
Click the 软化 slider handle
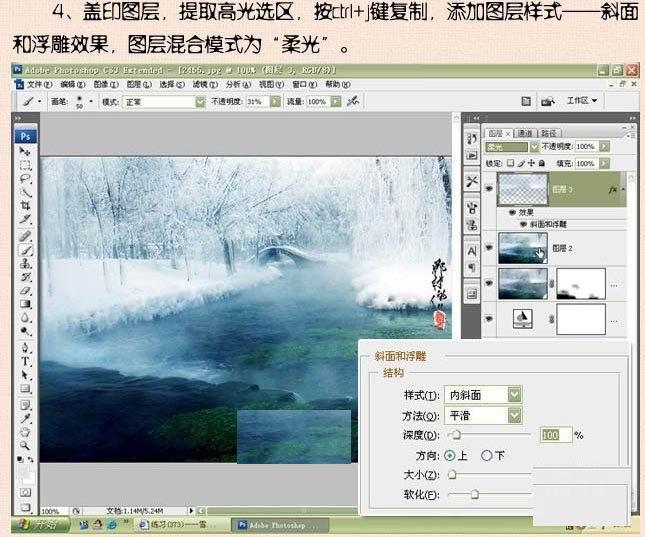pos(475,494)
